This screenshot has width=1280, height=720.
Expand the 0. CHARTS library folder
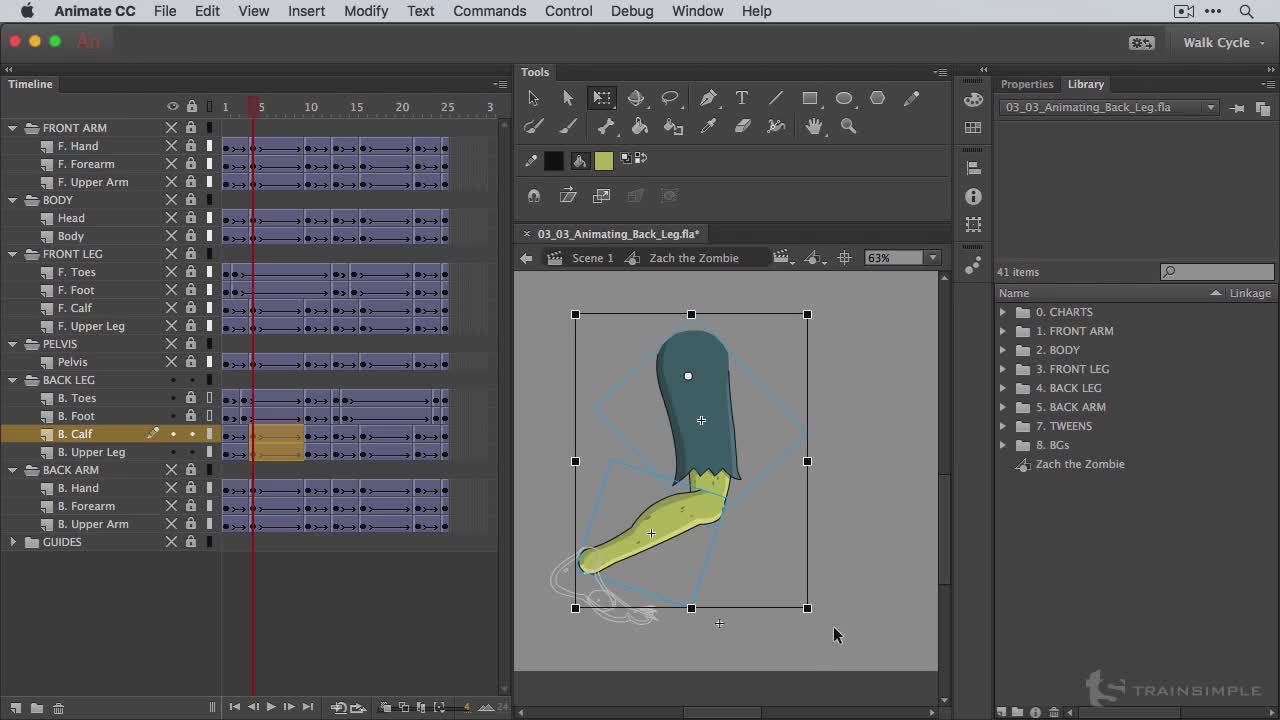pyautogui.click(x=1003, y=312)
